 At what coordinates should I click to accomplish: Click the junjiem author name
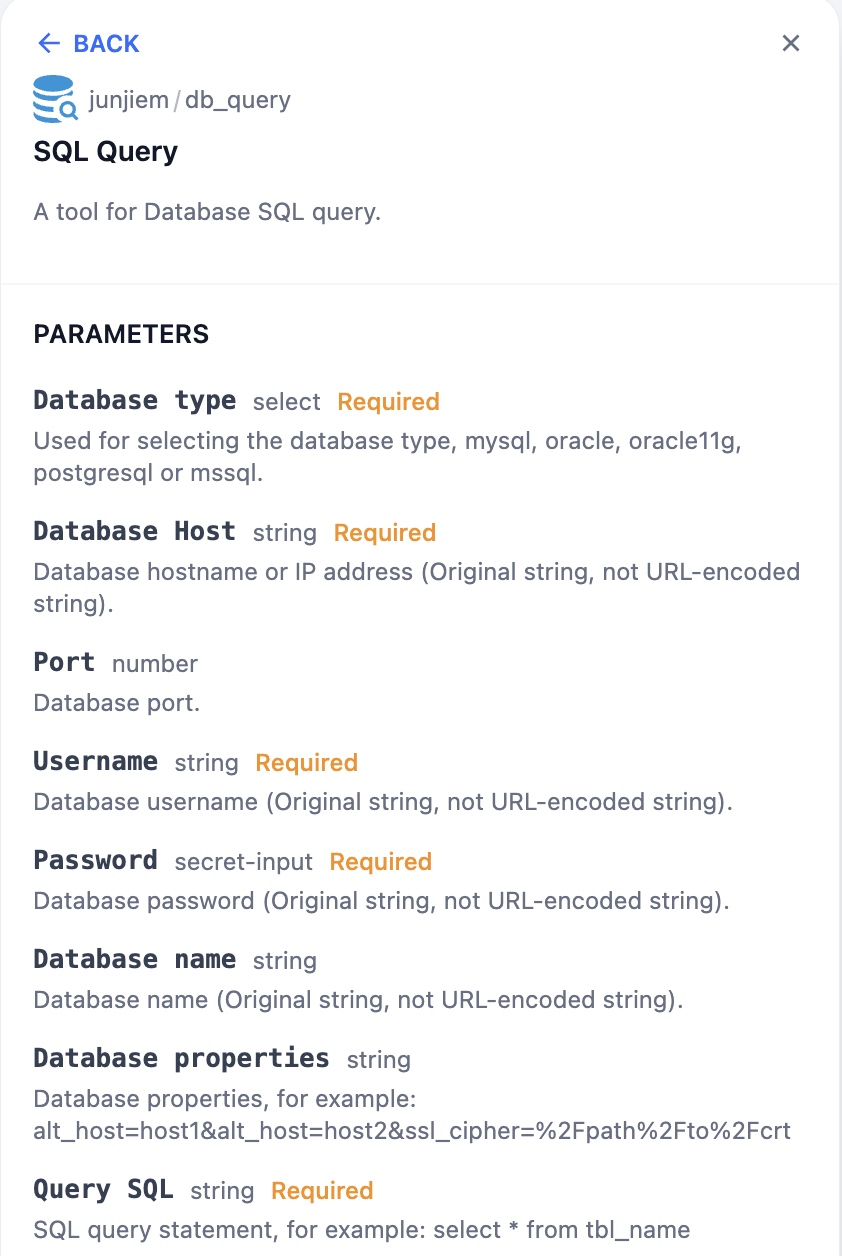128,100
